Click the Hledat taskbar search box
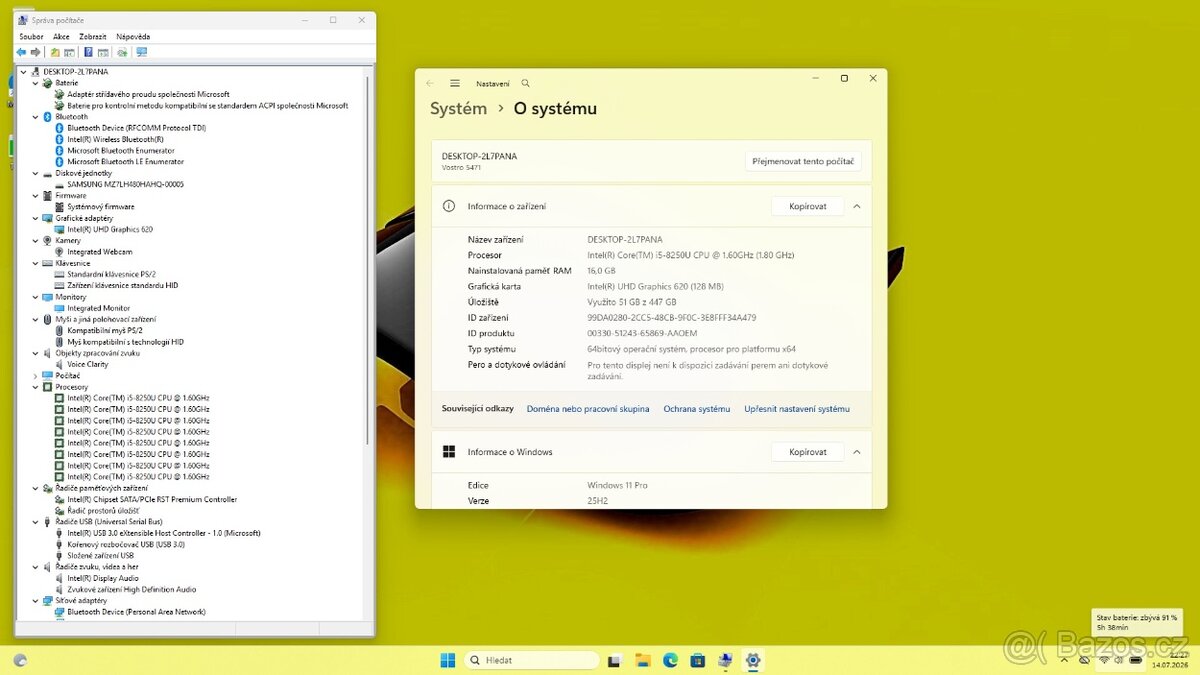1200x675 pixels. coord(533,660)
